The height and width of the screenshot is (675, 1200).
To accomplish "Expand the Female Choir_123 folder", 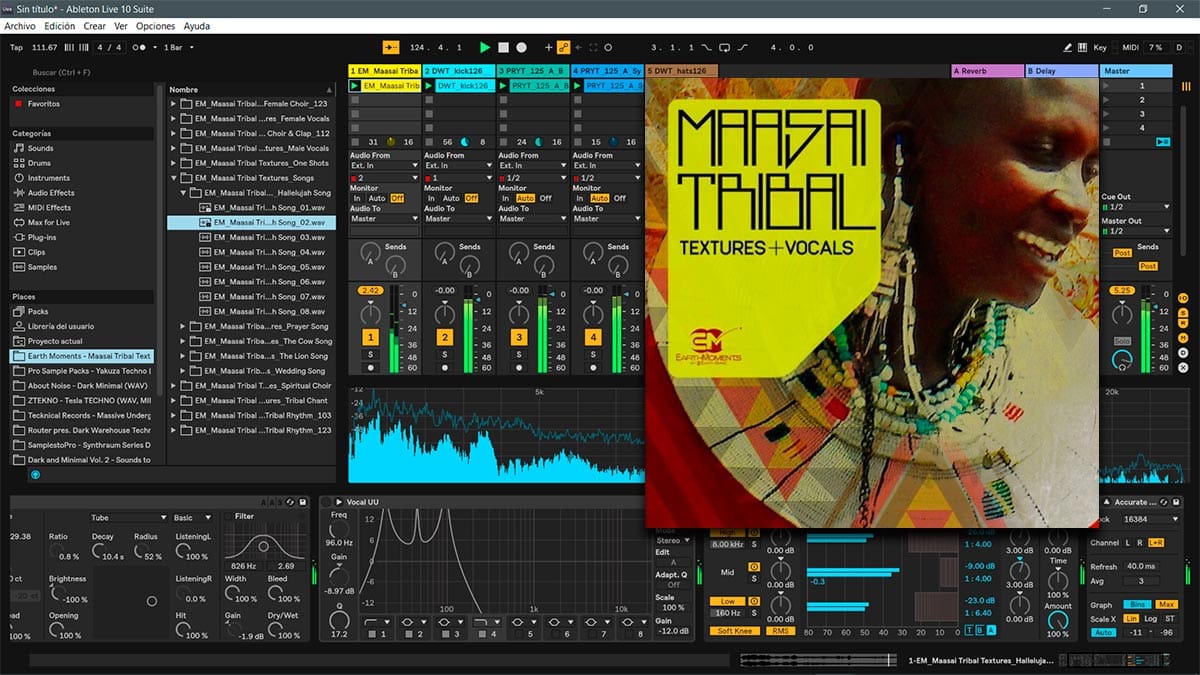I will pyautogui.click(x=173, y=104).
